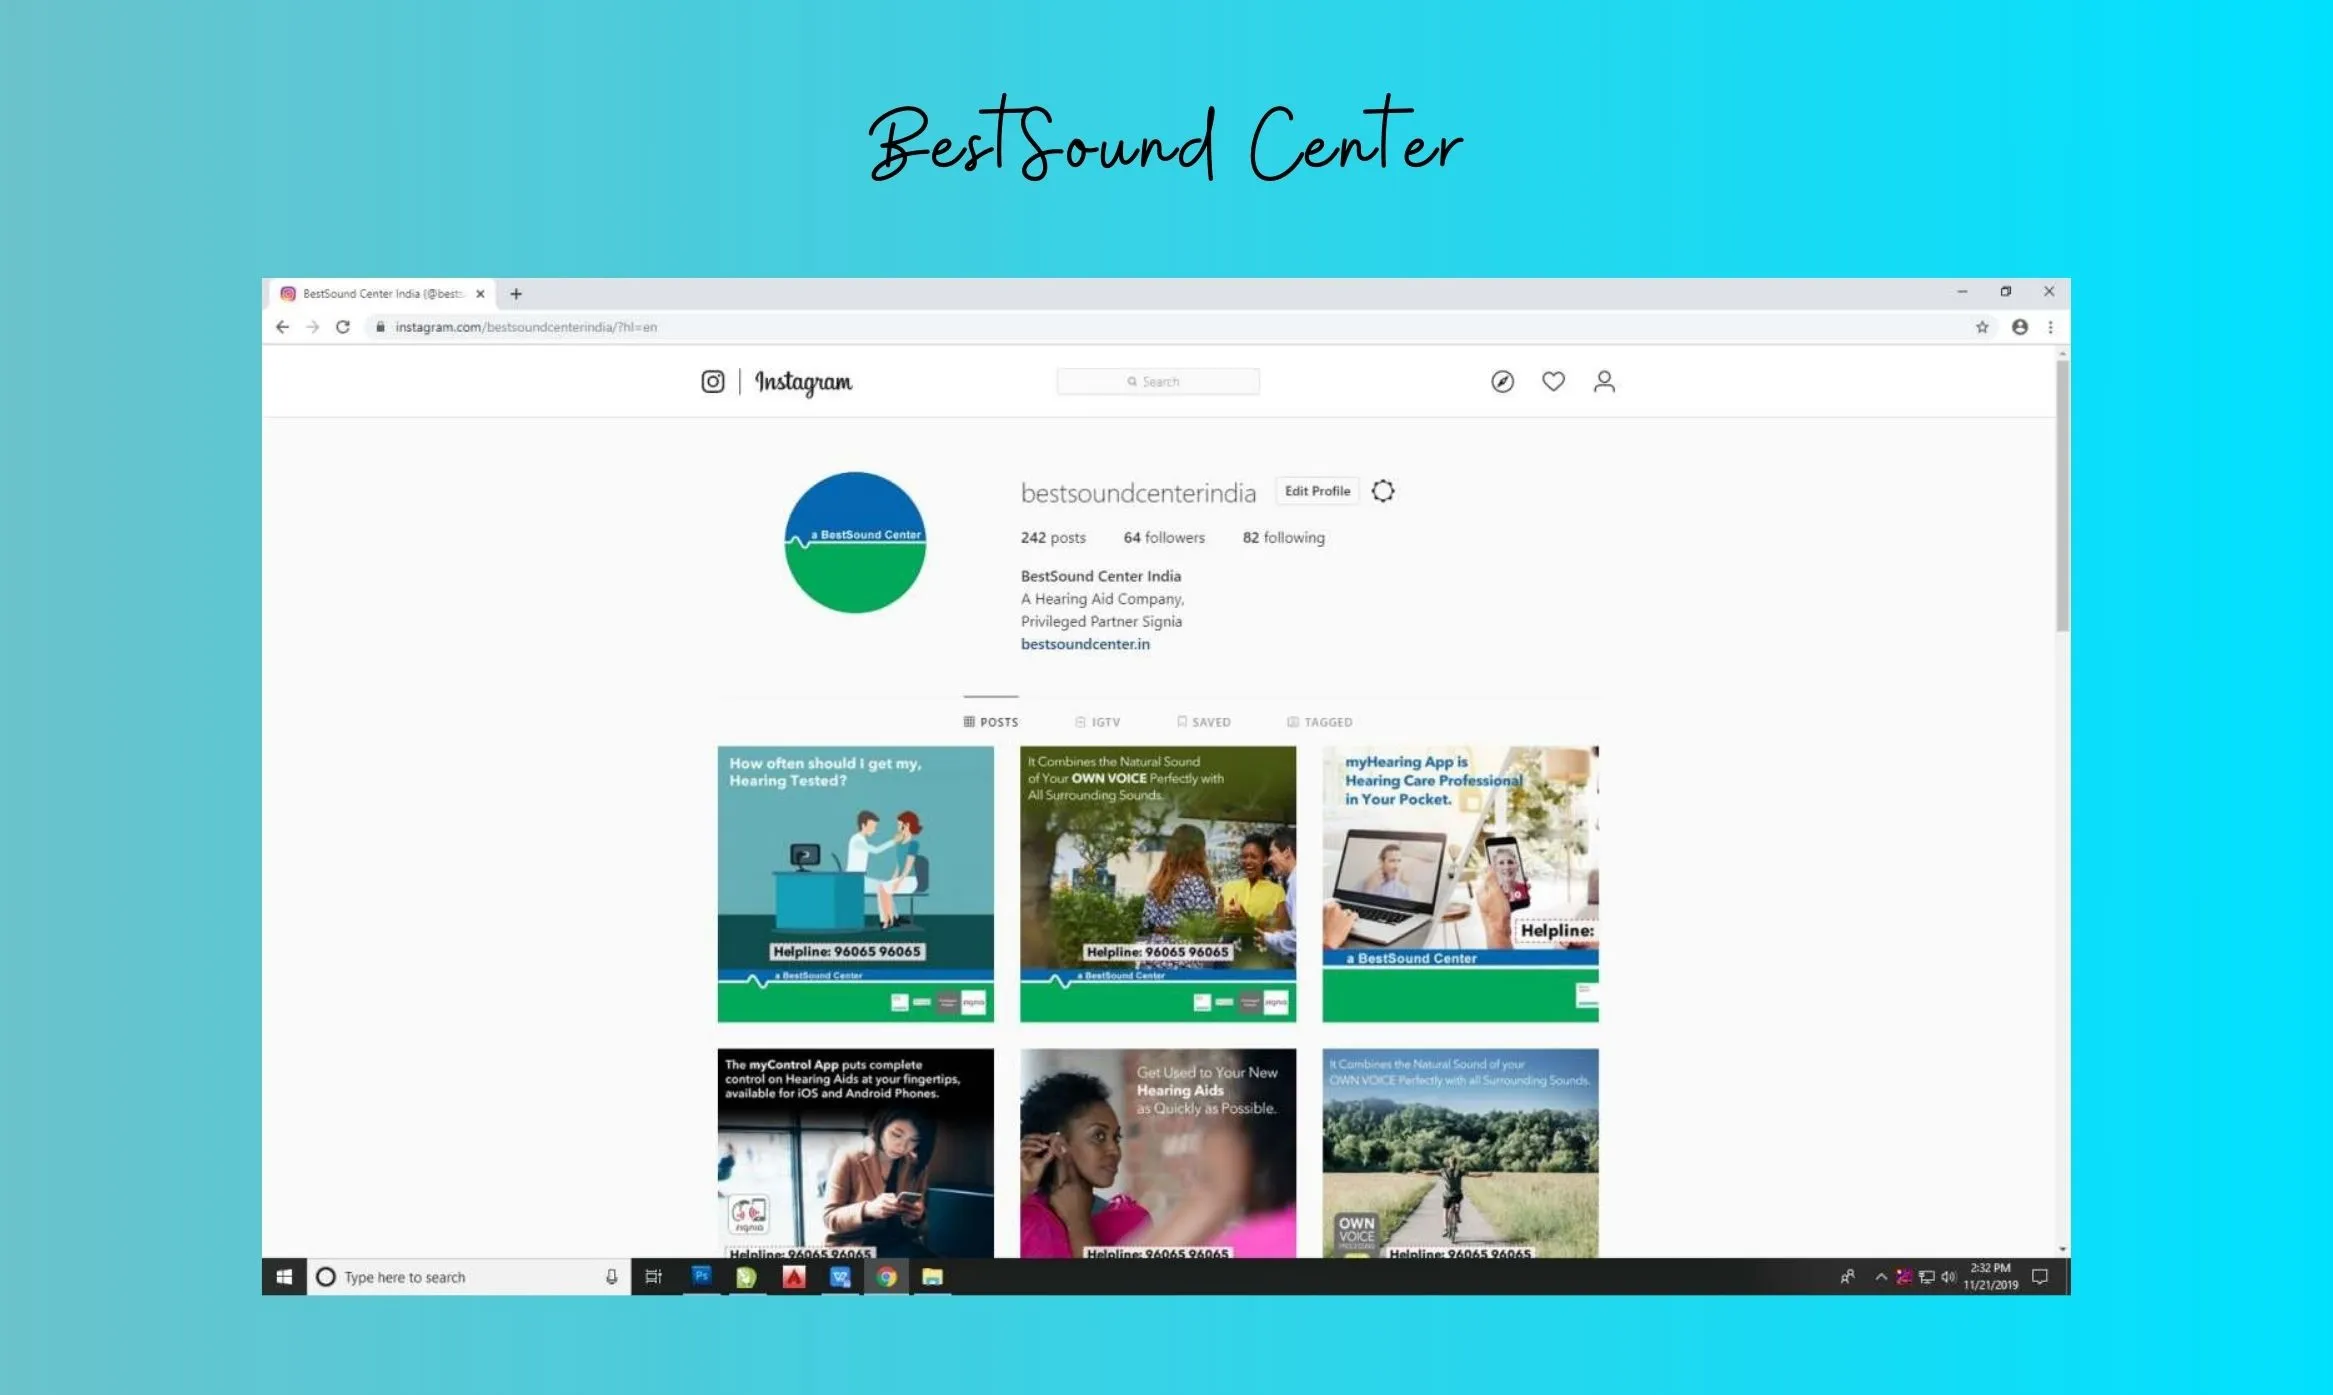Open File Explorer from taskbar
Viewport: 2333px width, 1395px height.
point(932,1276)
